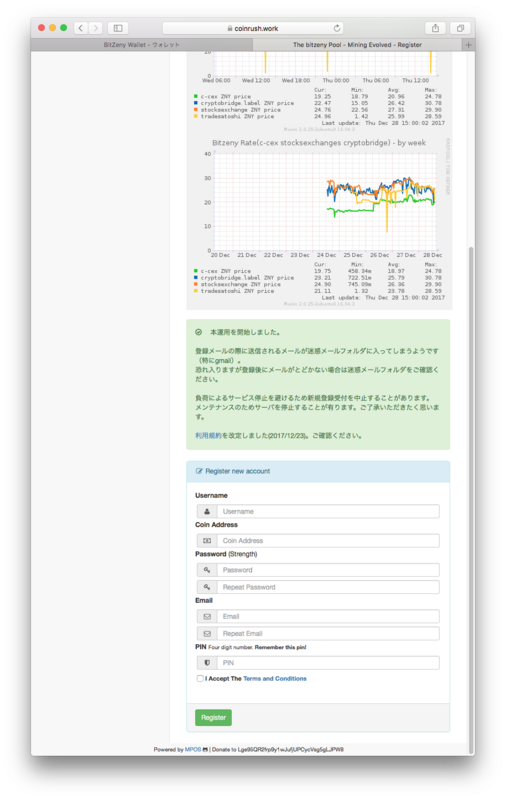Click the Four digit number PIN hint

pos(257,647)
